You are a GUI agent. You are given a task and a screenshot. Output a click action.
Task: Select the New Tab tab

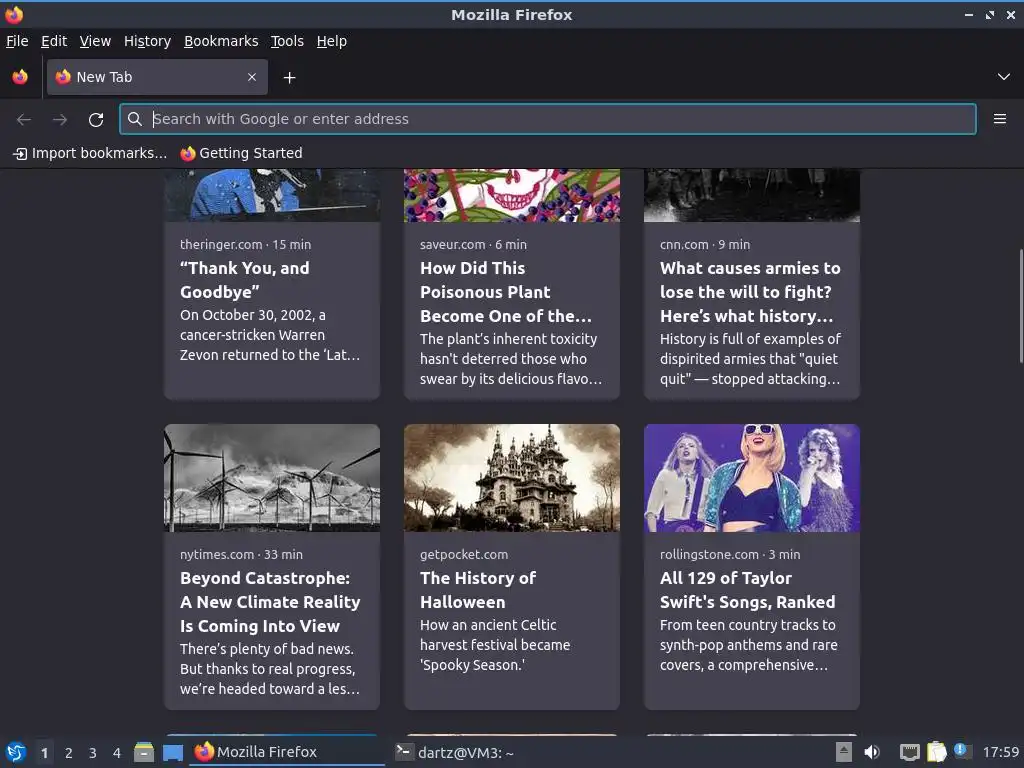[x=157, y=77]
